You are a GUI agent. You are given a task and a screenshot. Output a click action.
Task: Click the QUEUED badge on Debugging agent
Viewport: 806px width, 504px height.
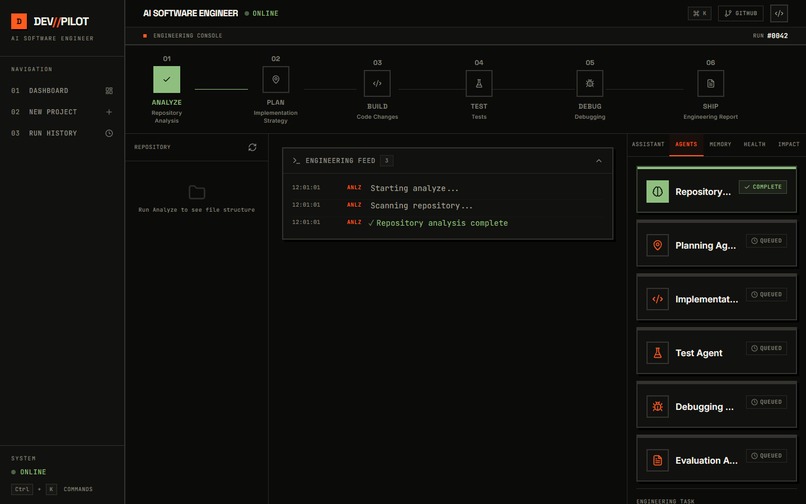[x=766, y=402]
